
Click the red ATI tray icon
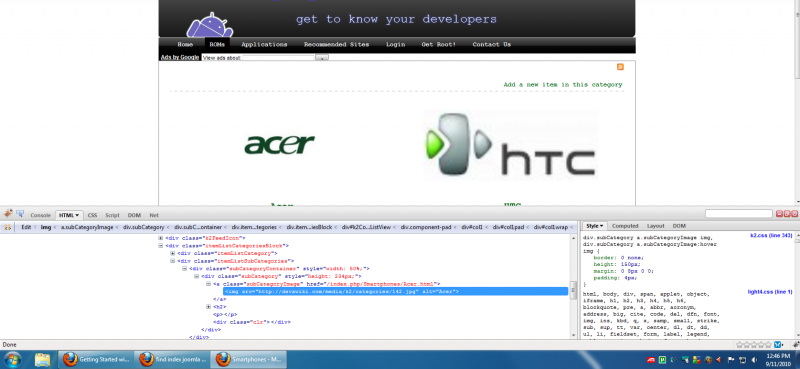click(x=651, y=360)
